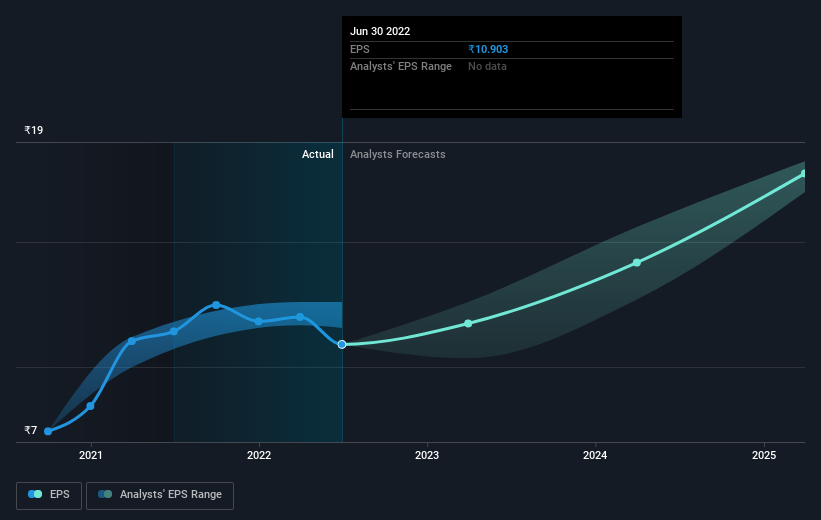Click the EPS point in mid-2021
Image resolution: width=821 pixels, height=520 pixels.
(x=174, y=331)
